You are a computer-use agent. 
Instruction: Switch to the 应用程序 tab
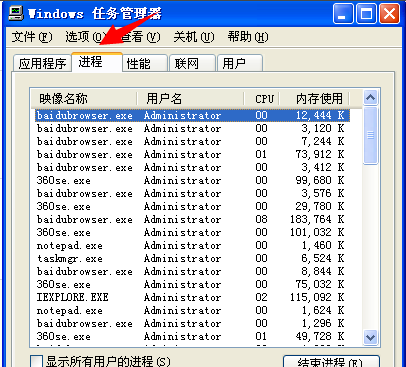click(42, 63)
